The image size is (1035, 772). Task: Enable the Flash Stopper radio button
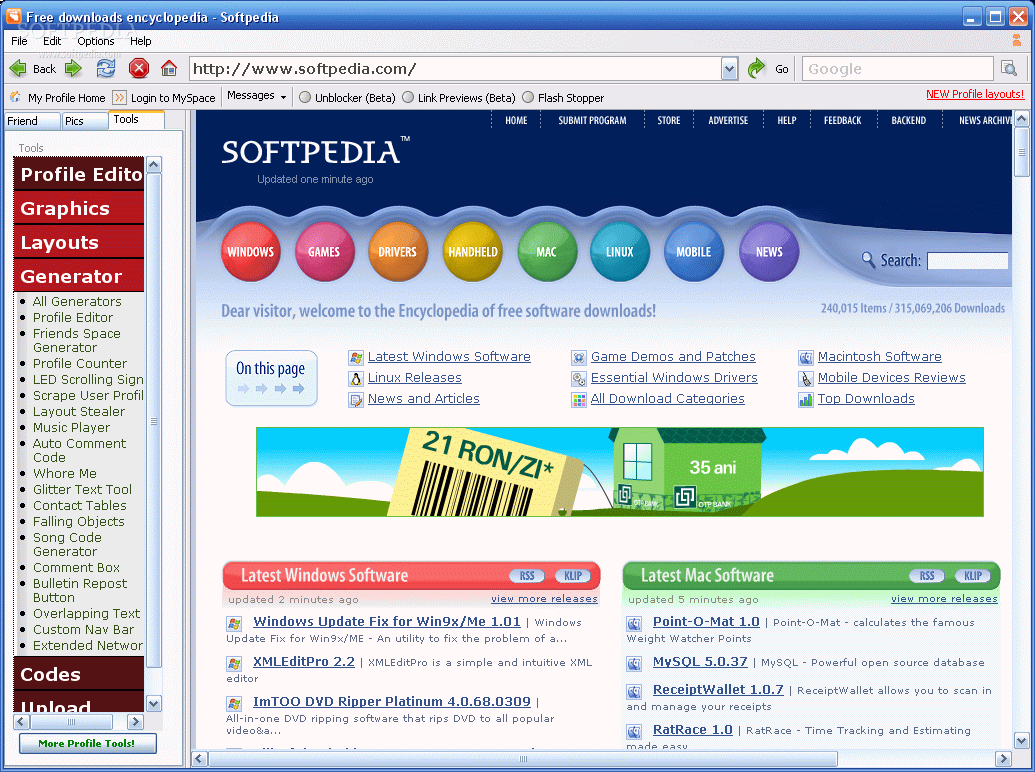pos(528,97)
